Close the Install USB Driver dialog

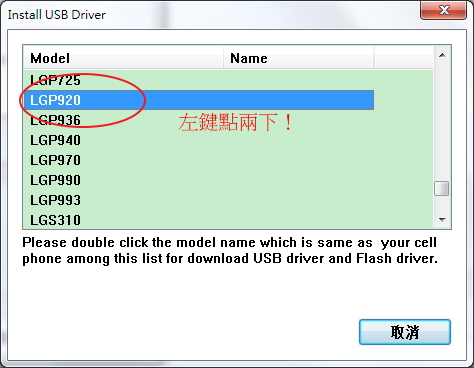[x=443, y=11]
